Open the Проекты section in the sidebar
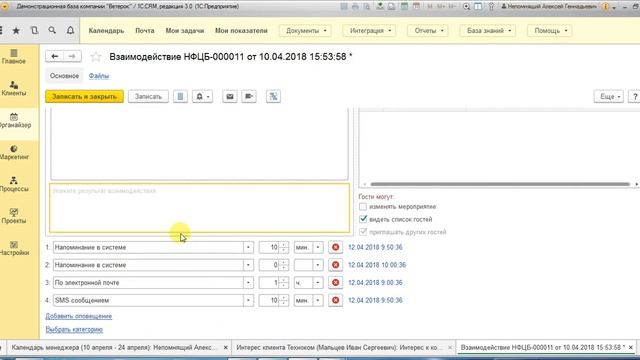 coord(14,216)
